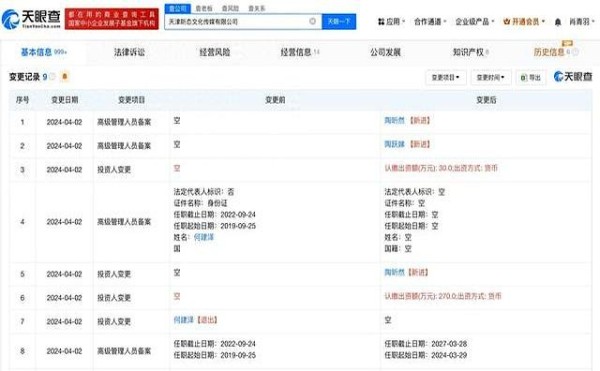
Task: Click 投资人变更 in row 7
Action: coord(114,322)
